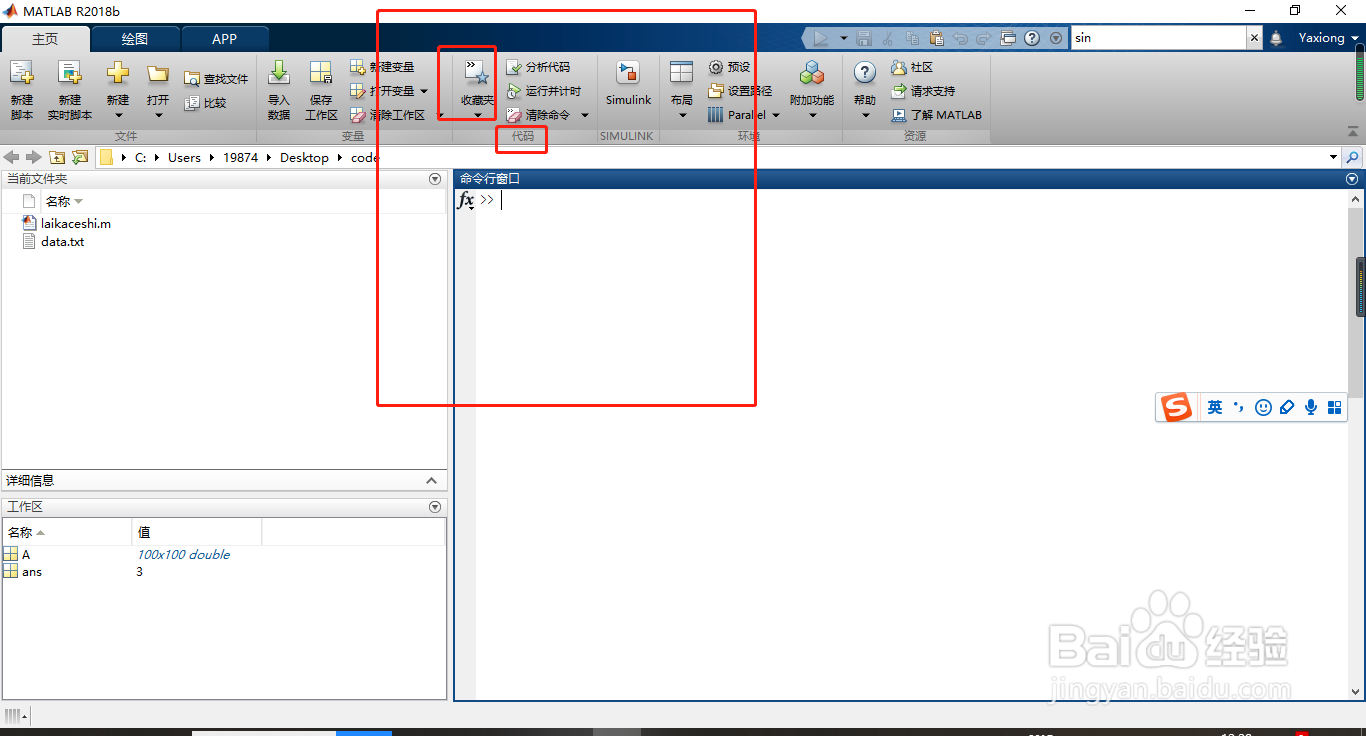Click the browse for folder icon
The height and width of the screenshot is (736, 1366).
point(80,157)
